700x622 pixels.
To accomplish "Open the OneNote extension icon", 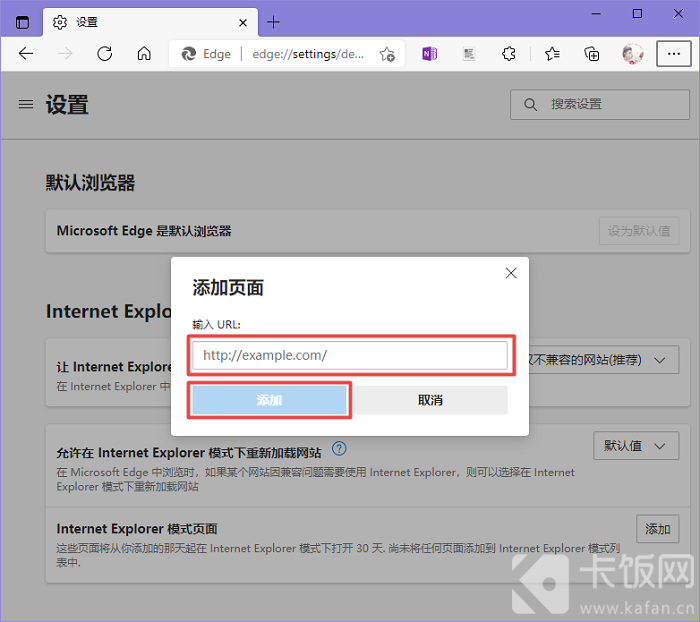I will click(x=429, y=54).
